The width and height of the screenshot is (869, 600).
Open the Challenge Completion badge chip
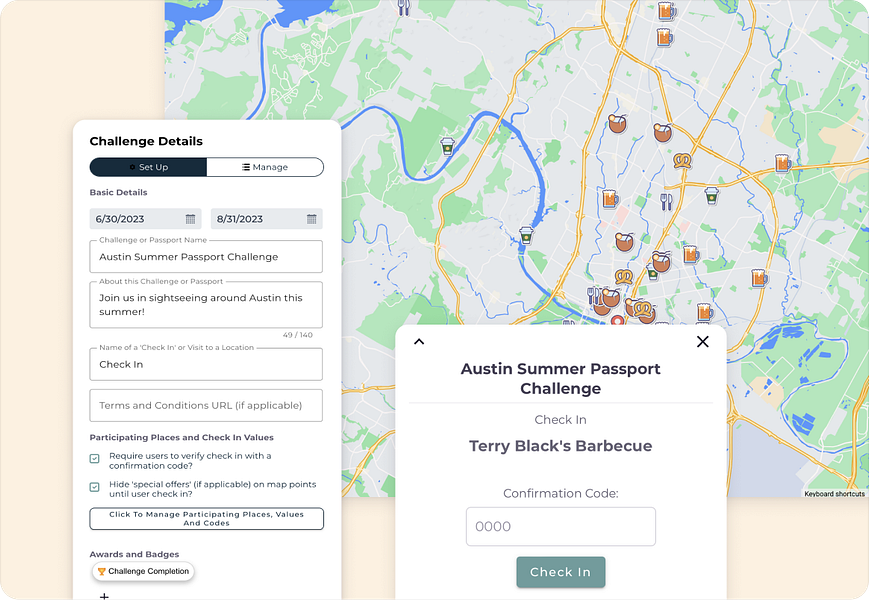click(x=143, y=571)
